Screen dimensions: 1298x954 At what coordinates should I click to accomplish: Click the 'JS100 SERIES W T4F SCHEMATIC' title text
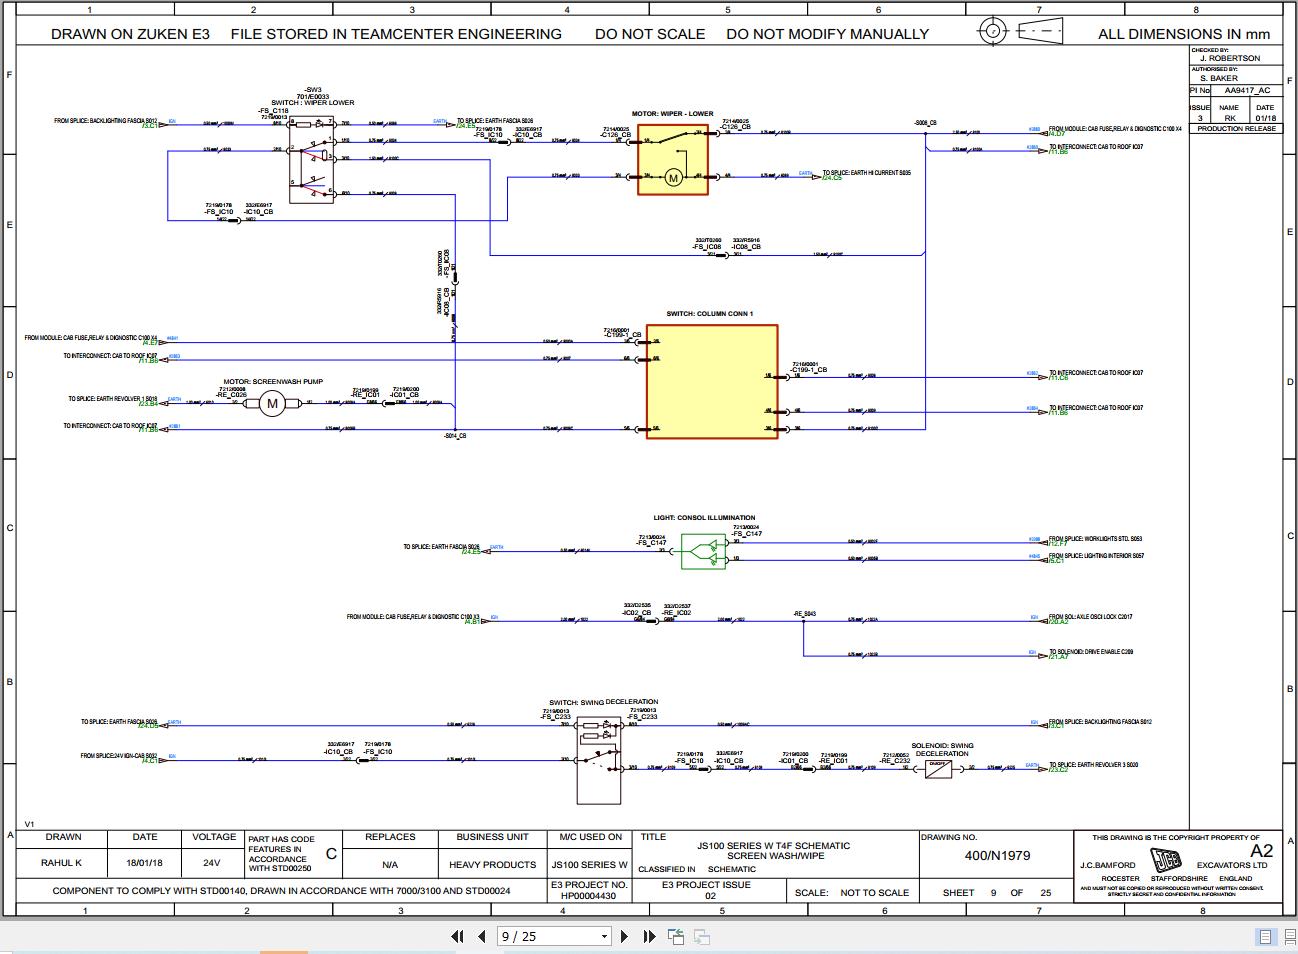[x=774, y=845]
